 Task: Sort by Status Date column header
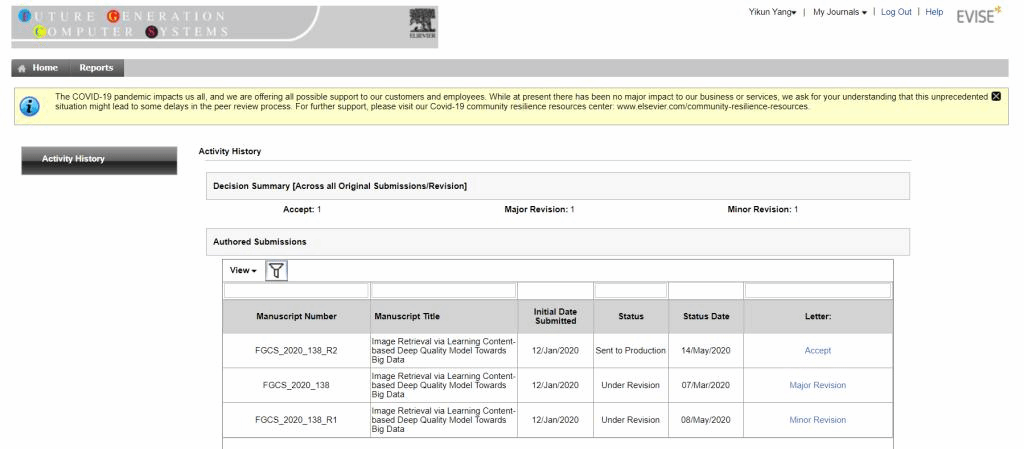(x=704, y=316)
